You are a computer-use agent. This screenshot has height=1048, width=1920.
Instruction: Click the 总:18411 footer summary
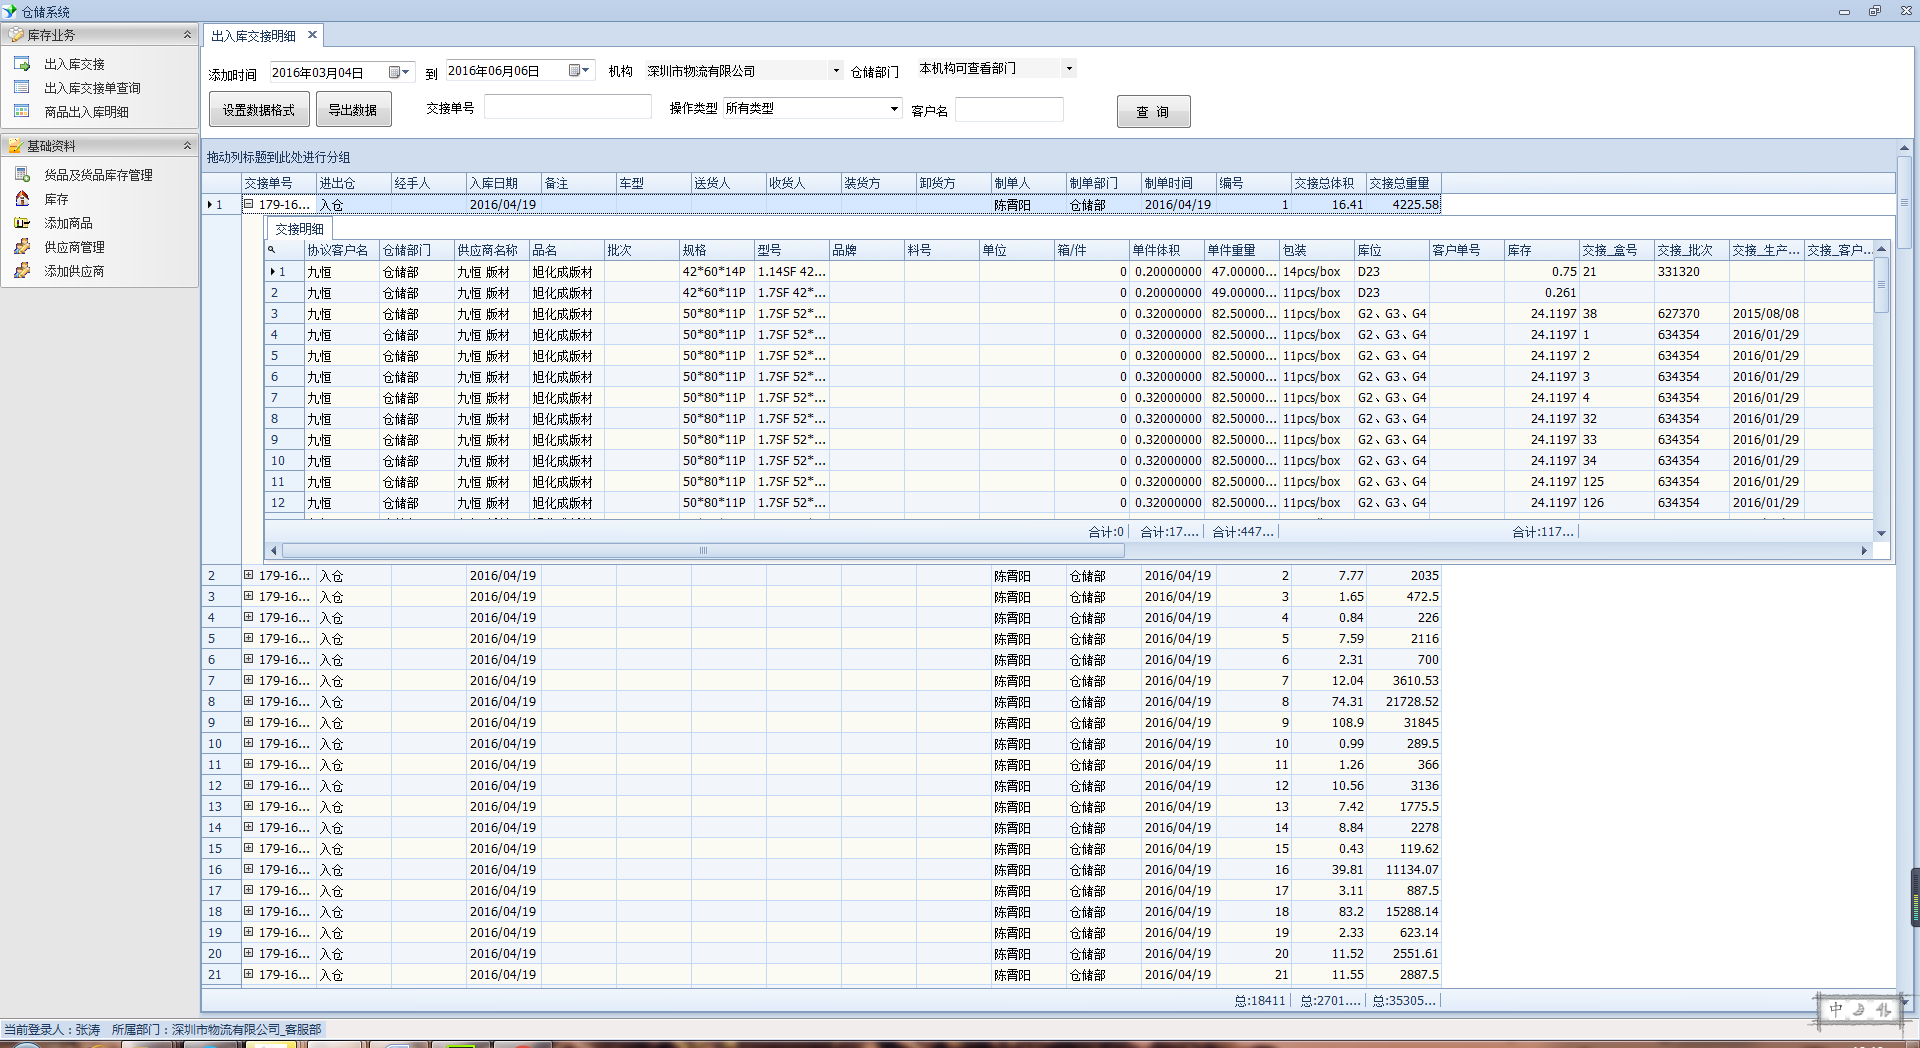tap(1259, 1000)
